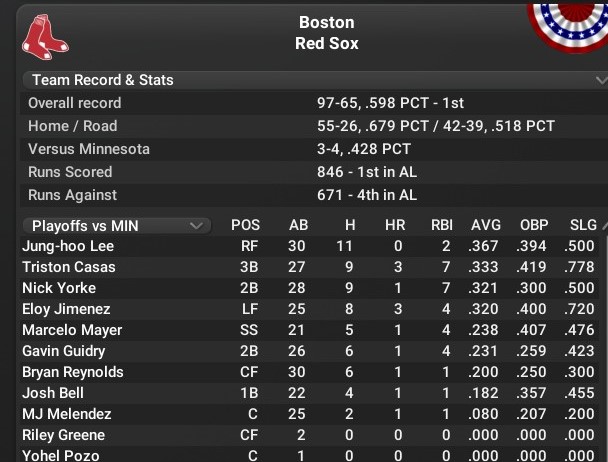Click the patriotic bunting icon

click(567, 25)
